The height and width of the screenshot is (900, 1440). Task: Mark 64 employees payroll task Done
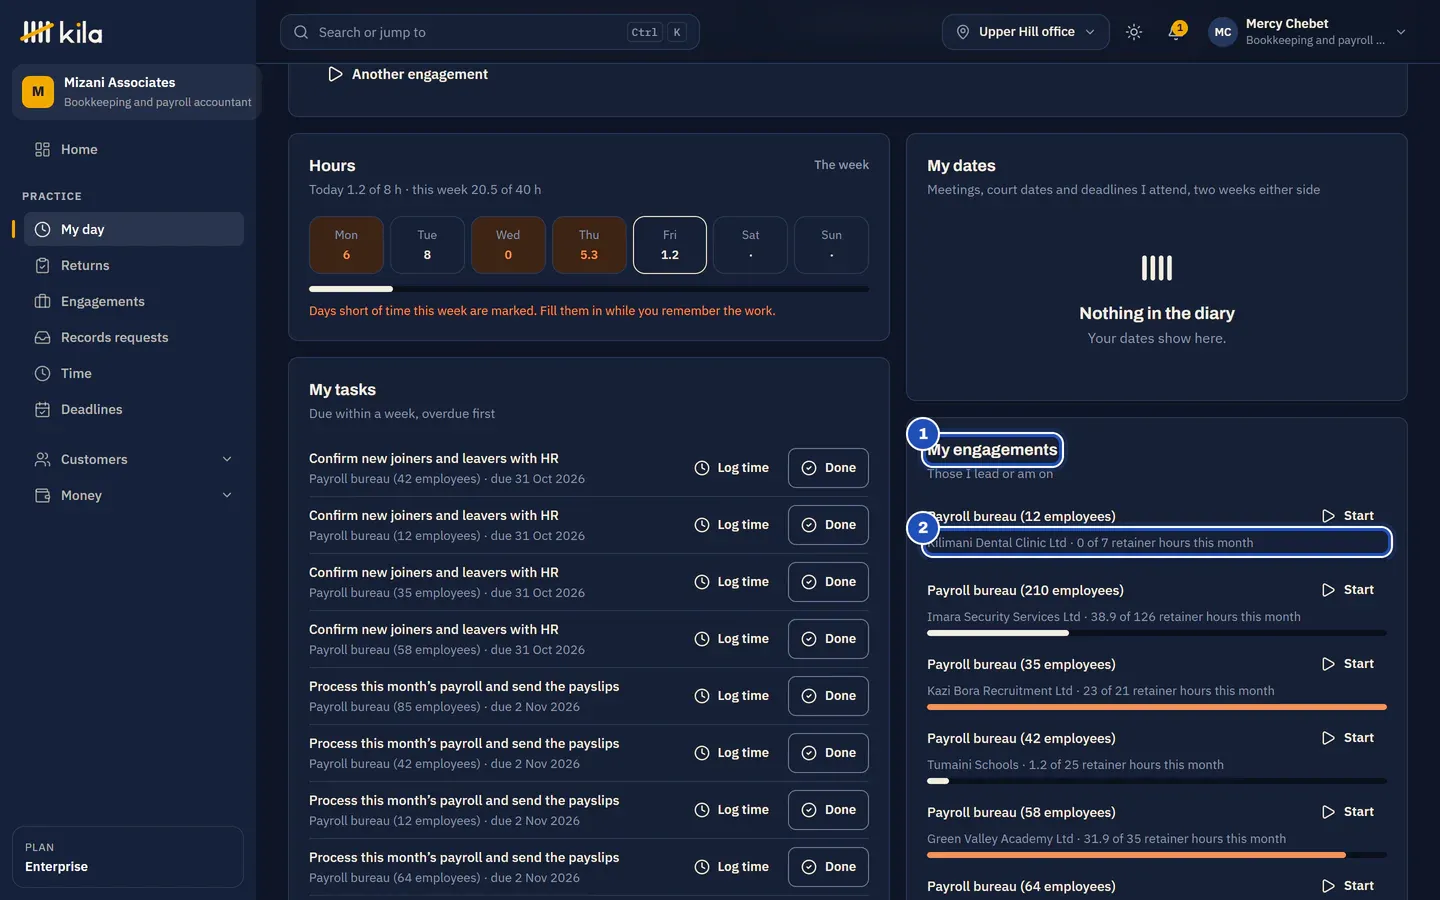tap(828, 867)
